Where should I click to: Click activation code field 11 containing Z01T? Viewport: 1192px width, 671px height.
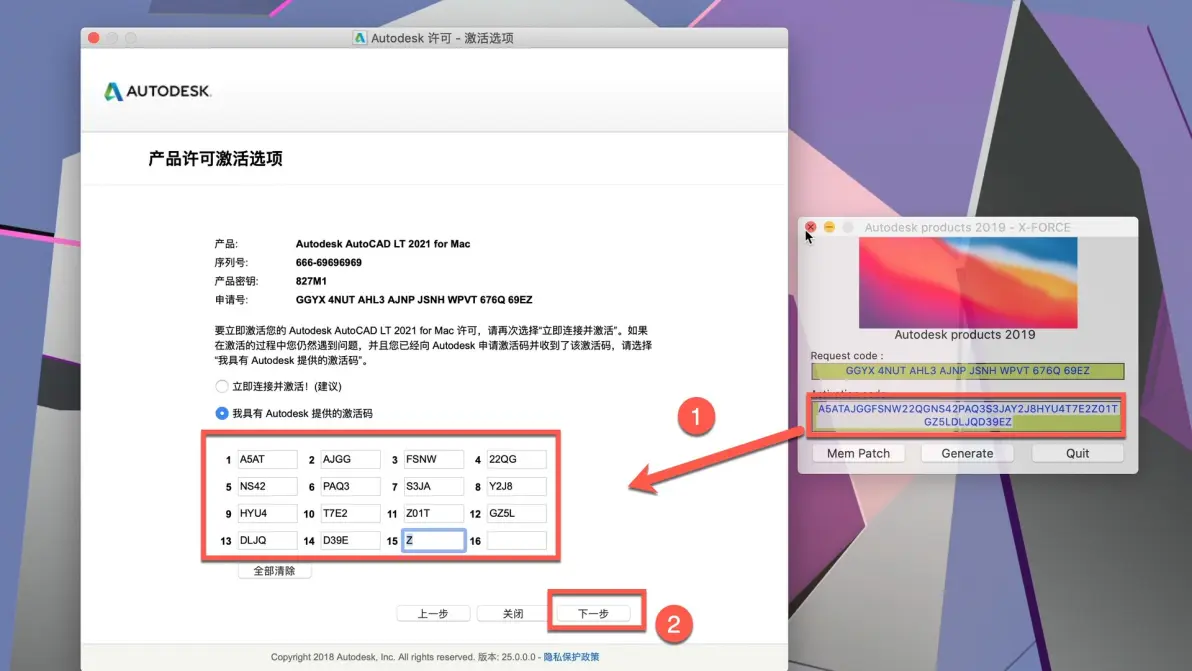(x=433, y=514)
